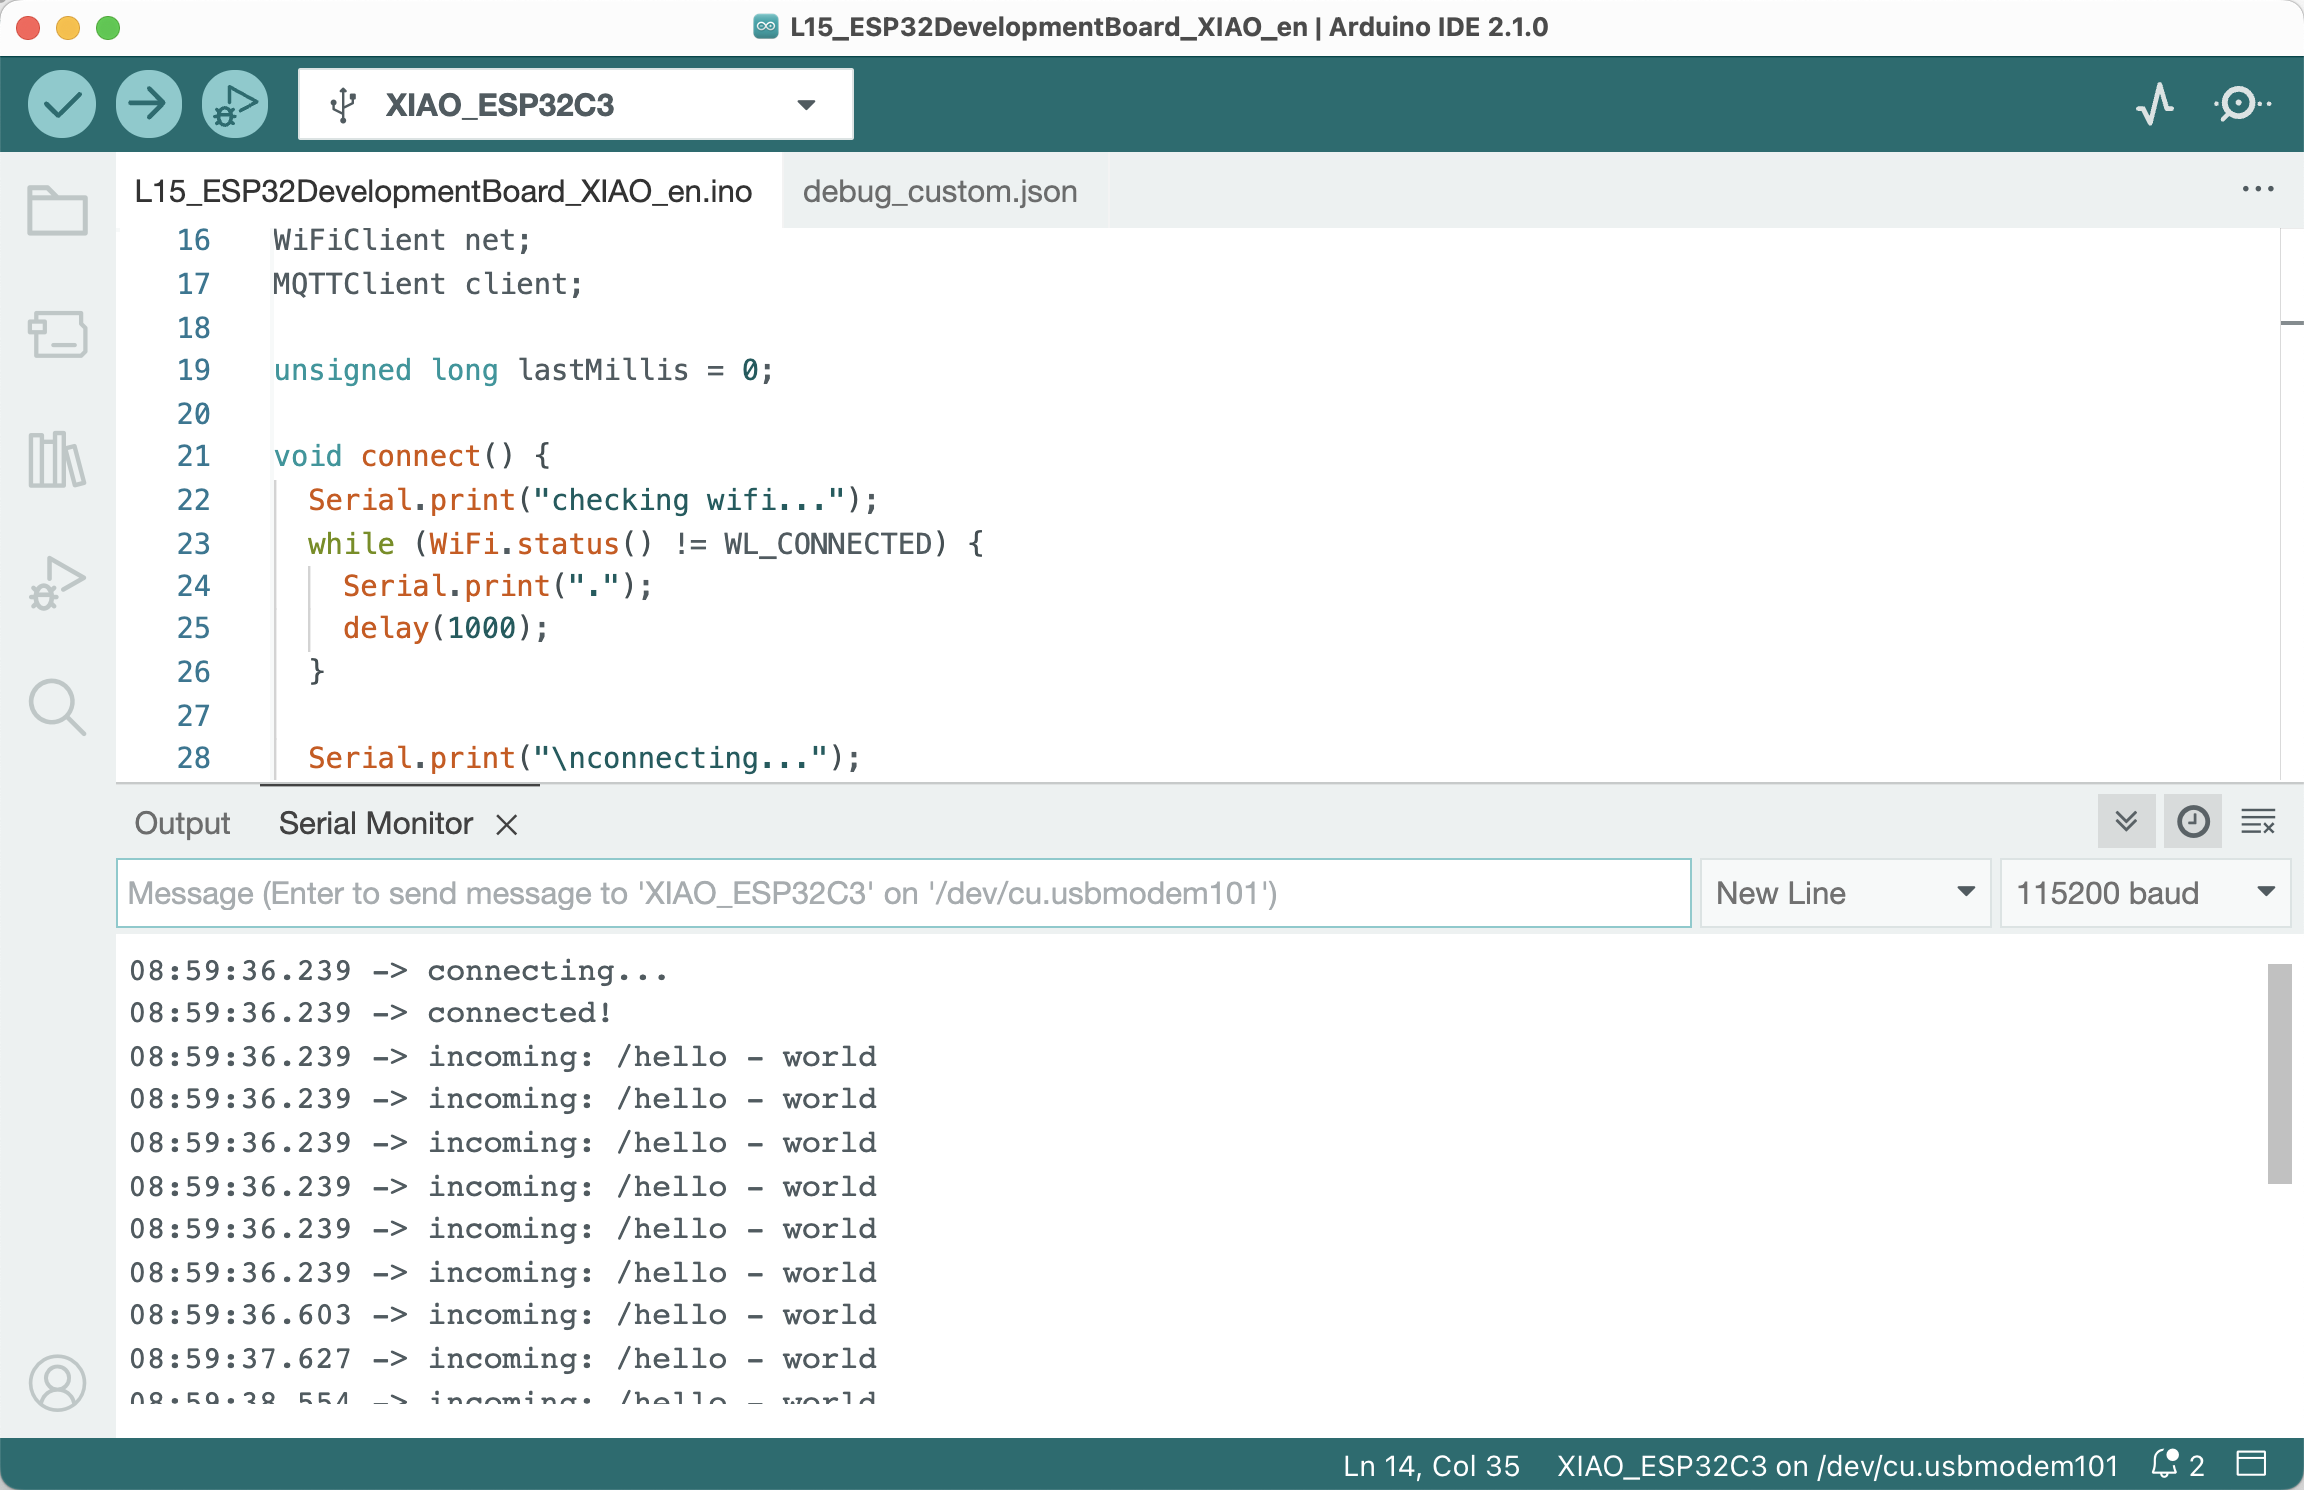Open the Boards Manager sidebar icon
This screenshot has width=2304, height=1490.
coord(58,334)
